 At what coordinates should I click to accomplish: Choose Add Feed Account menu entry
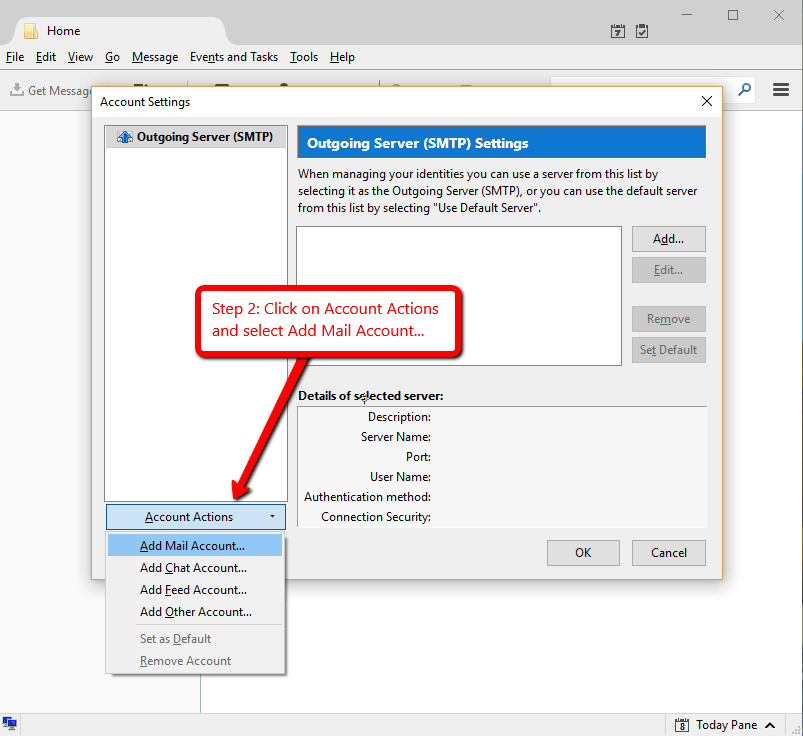[x=195, y=590]
